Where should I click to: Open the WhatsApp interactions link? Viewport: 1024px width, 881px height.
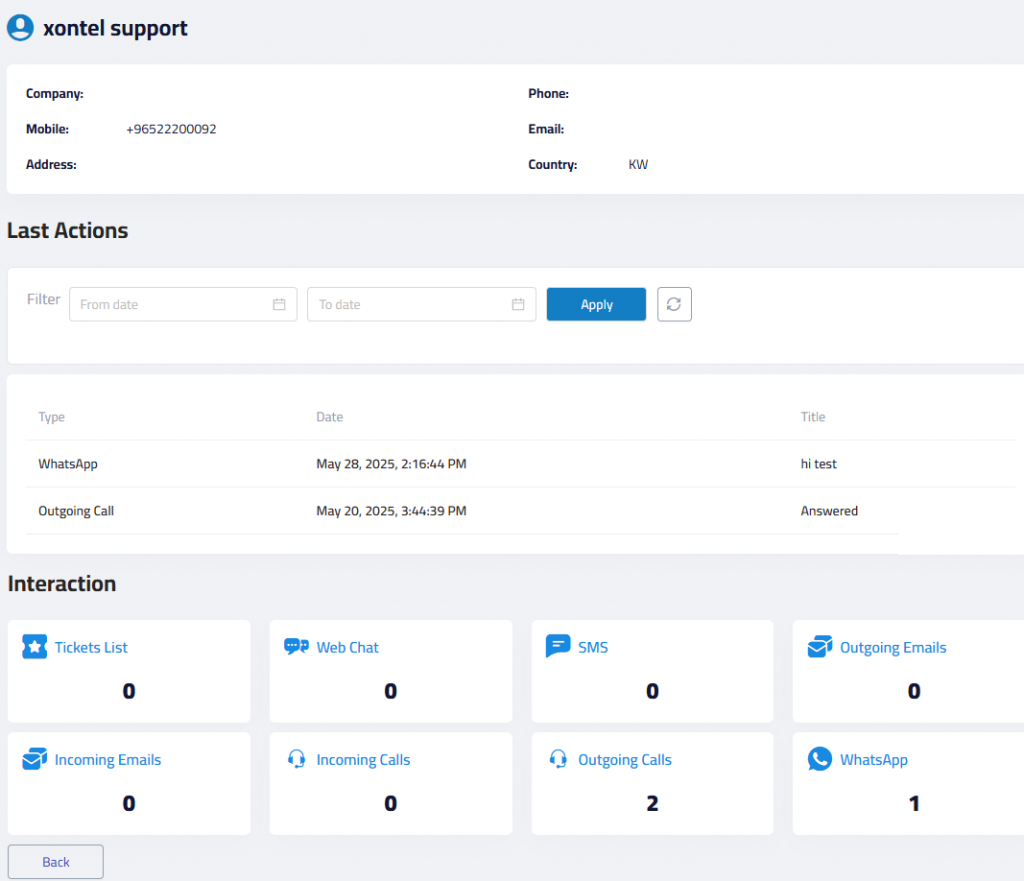click(874, 760)
